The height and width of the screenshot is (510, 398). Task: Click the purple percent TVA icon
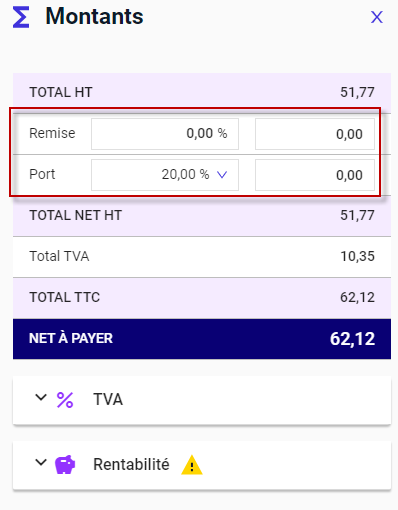click(65, 400)
